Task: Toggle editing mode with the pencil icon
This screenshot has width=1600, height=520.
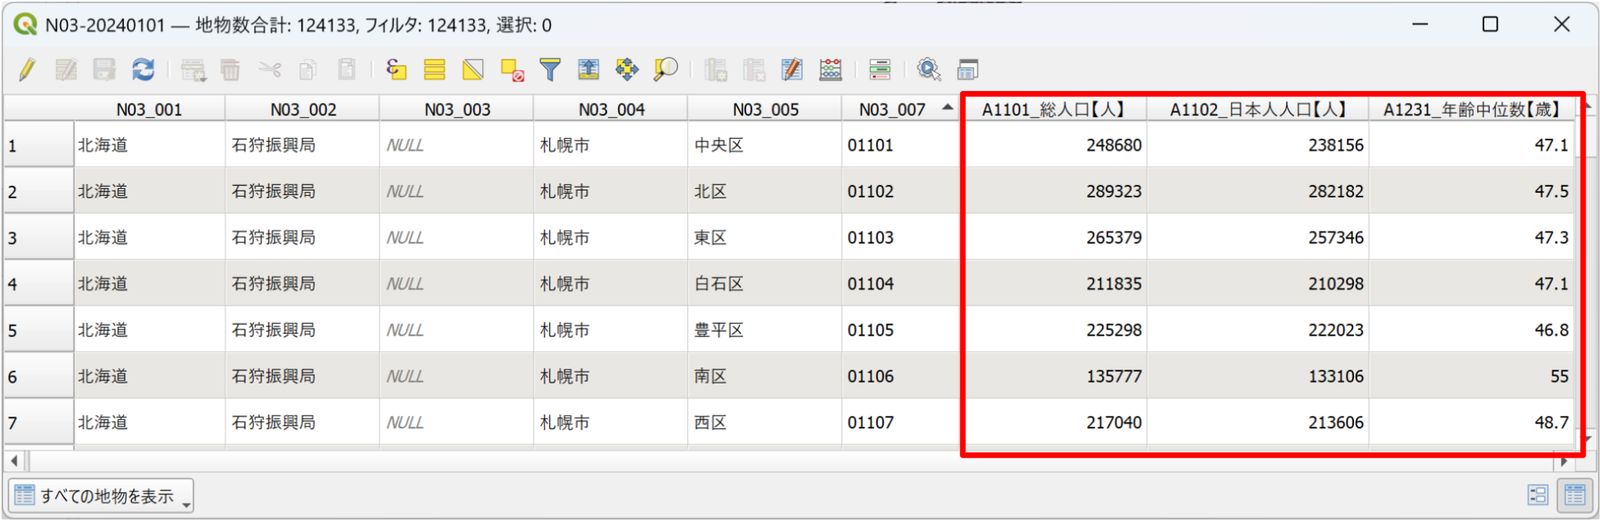Action: (x=27, y=69)
